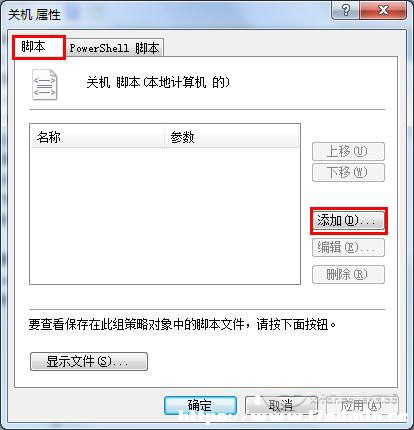Viewport: 414px width, 430px height.
Task: Click the 应用(A) button
Action: click(x=361, y=405)
